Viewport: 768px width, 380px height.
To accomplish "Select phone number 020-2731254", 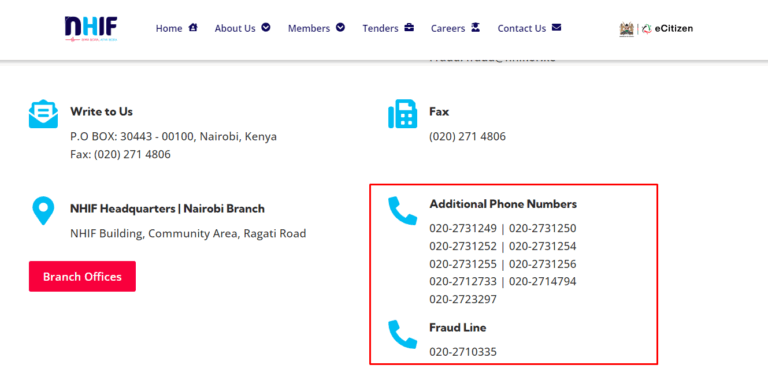I will [543, 246].
